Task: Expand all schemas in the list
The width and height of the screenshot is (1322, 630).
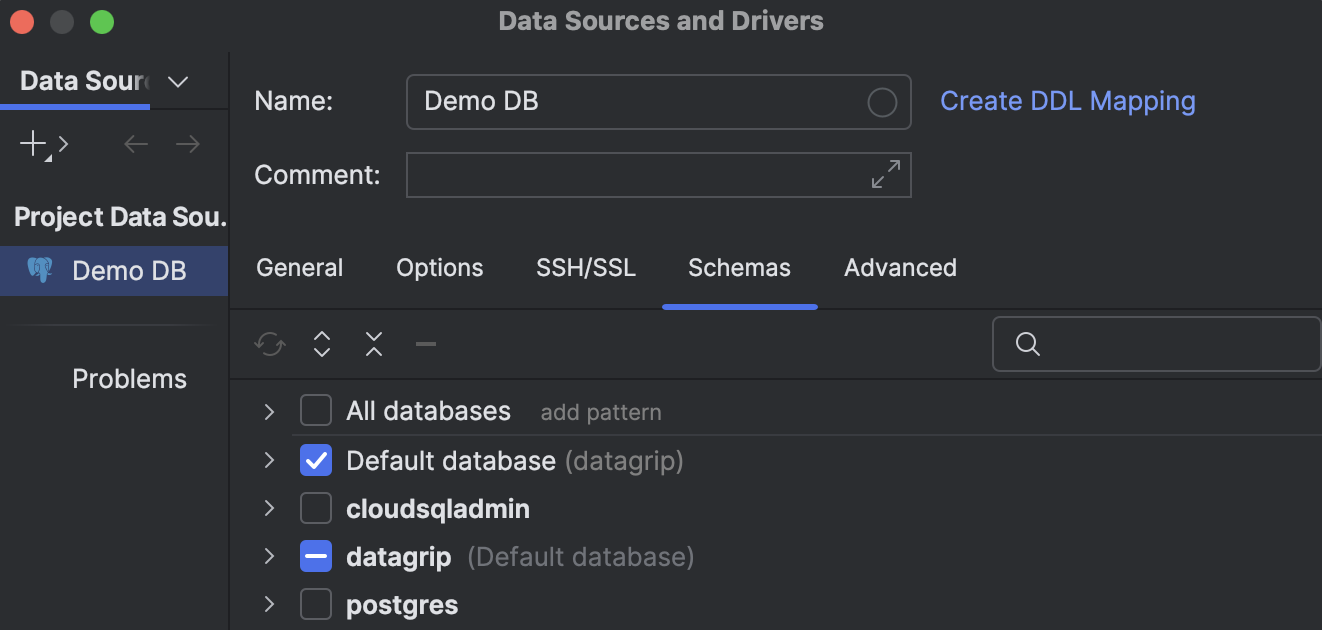Action: click(x=321, y=344)
